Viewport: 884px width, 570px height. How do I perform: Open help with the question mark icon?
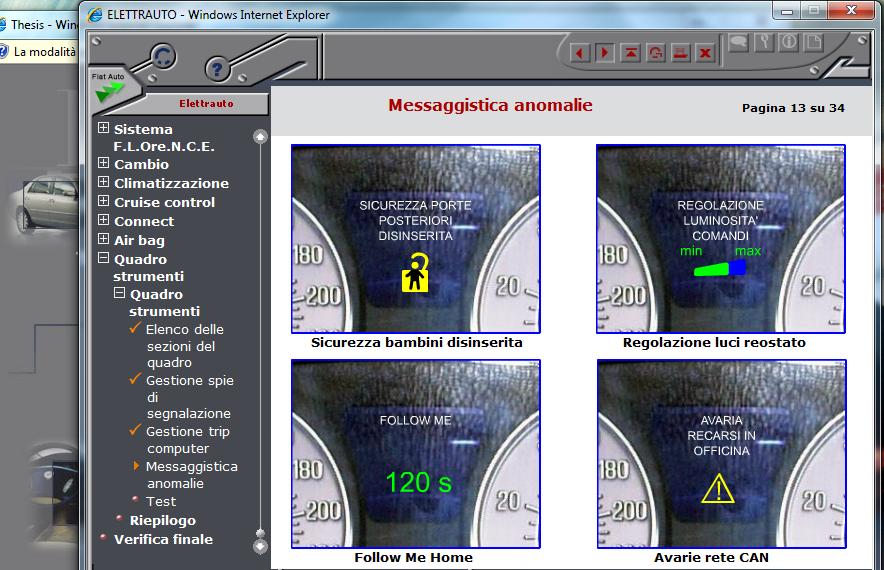click(217, 69)
